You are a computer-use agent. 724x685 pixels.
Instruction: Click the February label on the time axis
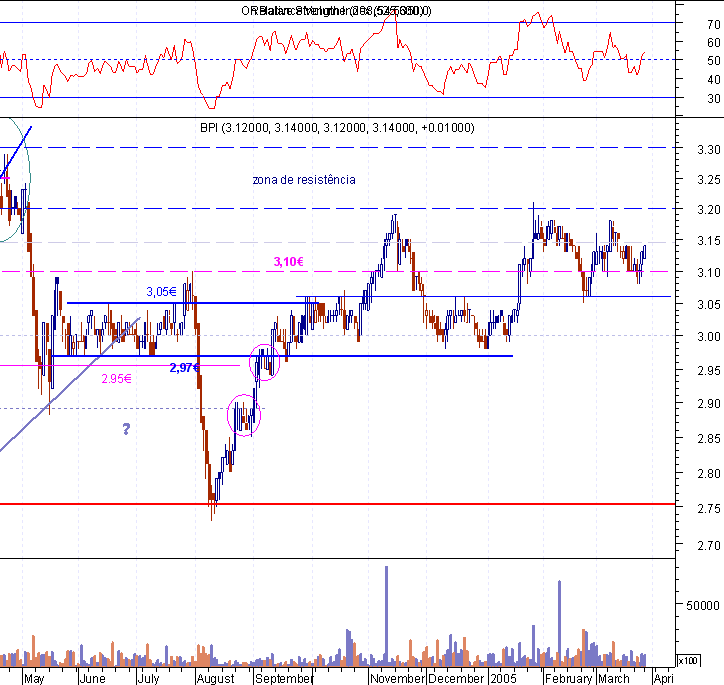click(x=568, y=679)
